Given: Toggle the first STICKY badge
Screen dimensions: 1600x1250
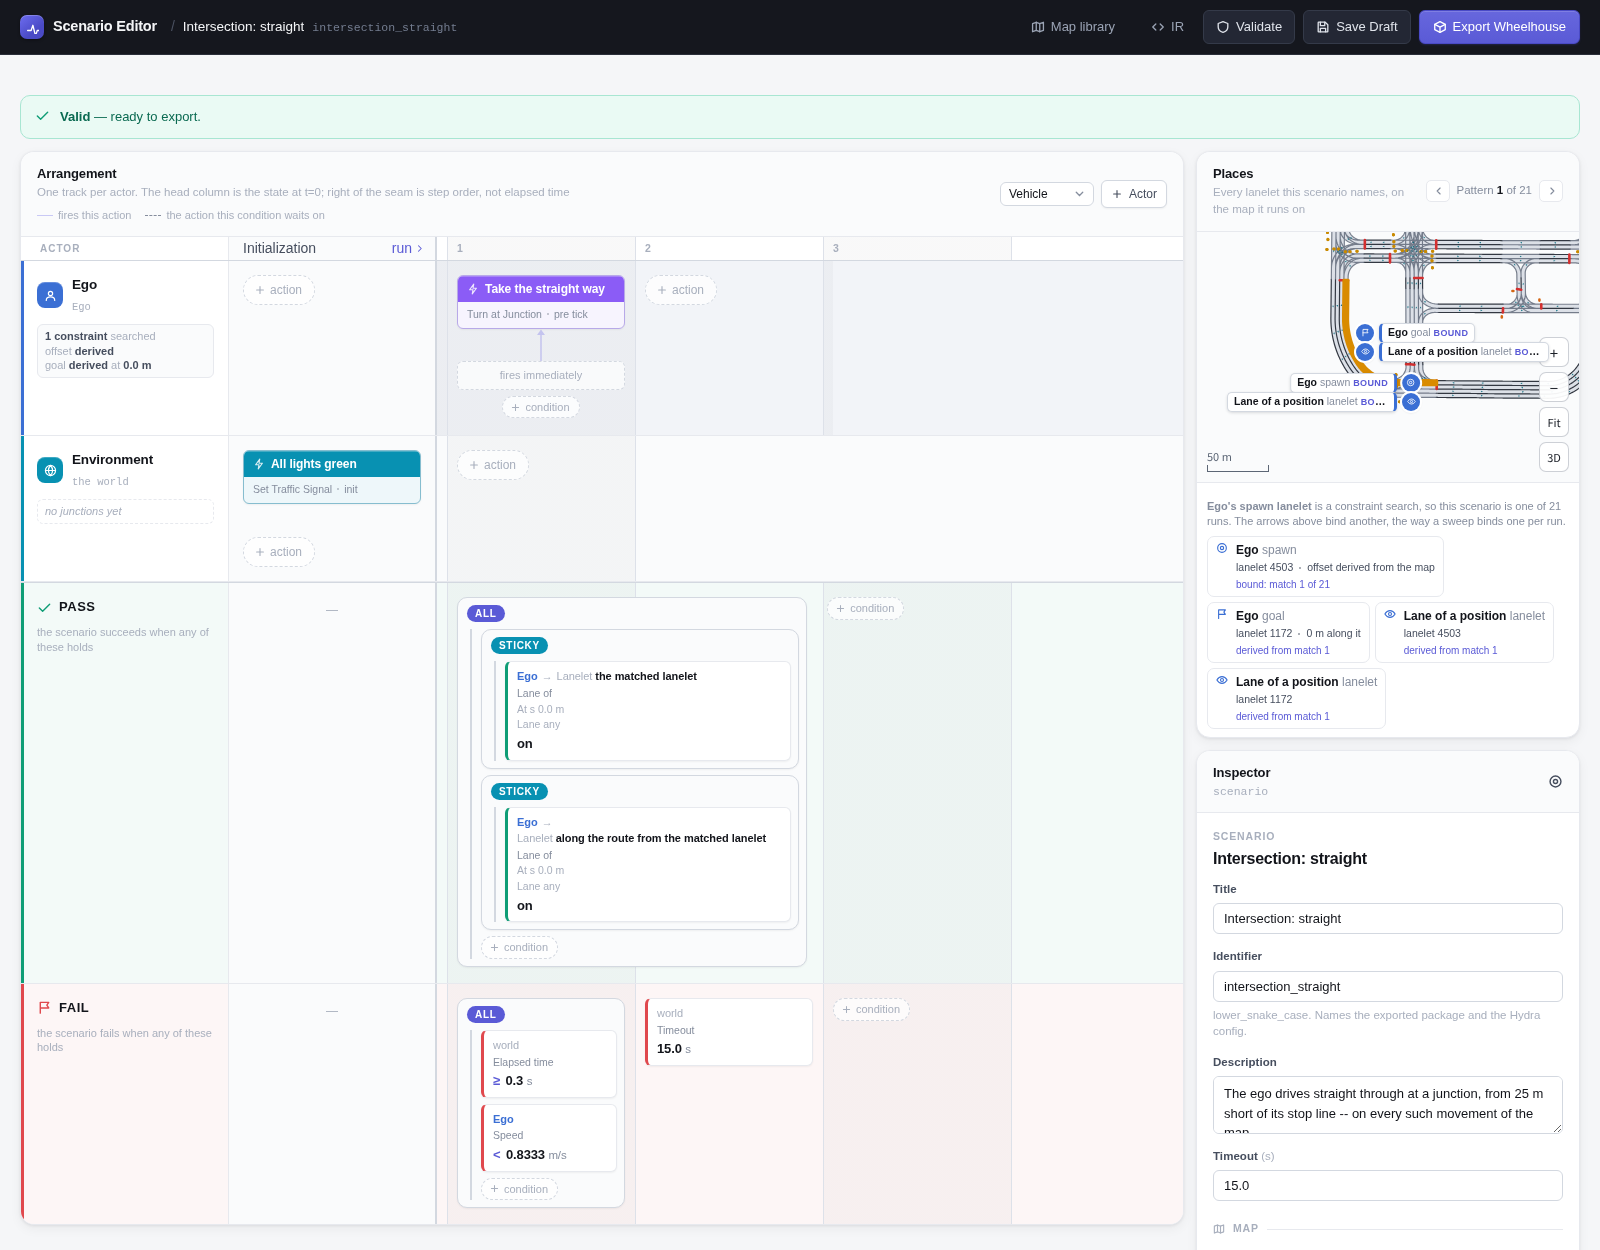Looking at the screenshot, I should coord(519,646).
